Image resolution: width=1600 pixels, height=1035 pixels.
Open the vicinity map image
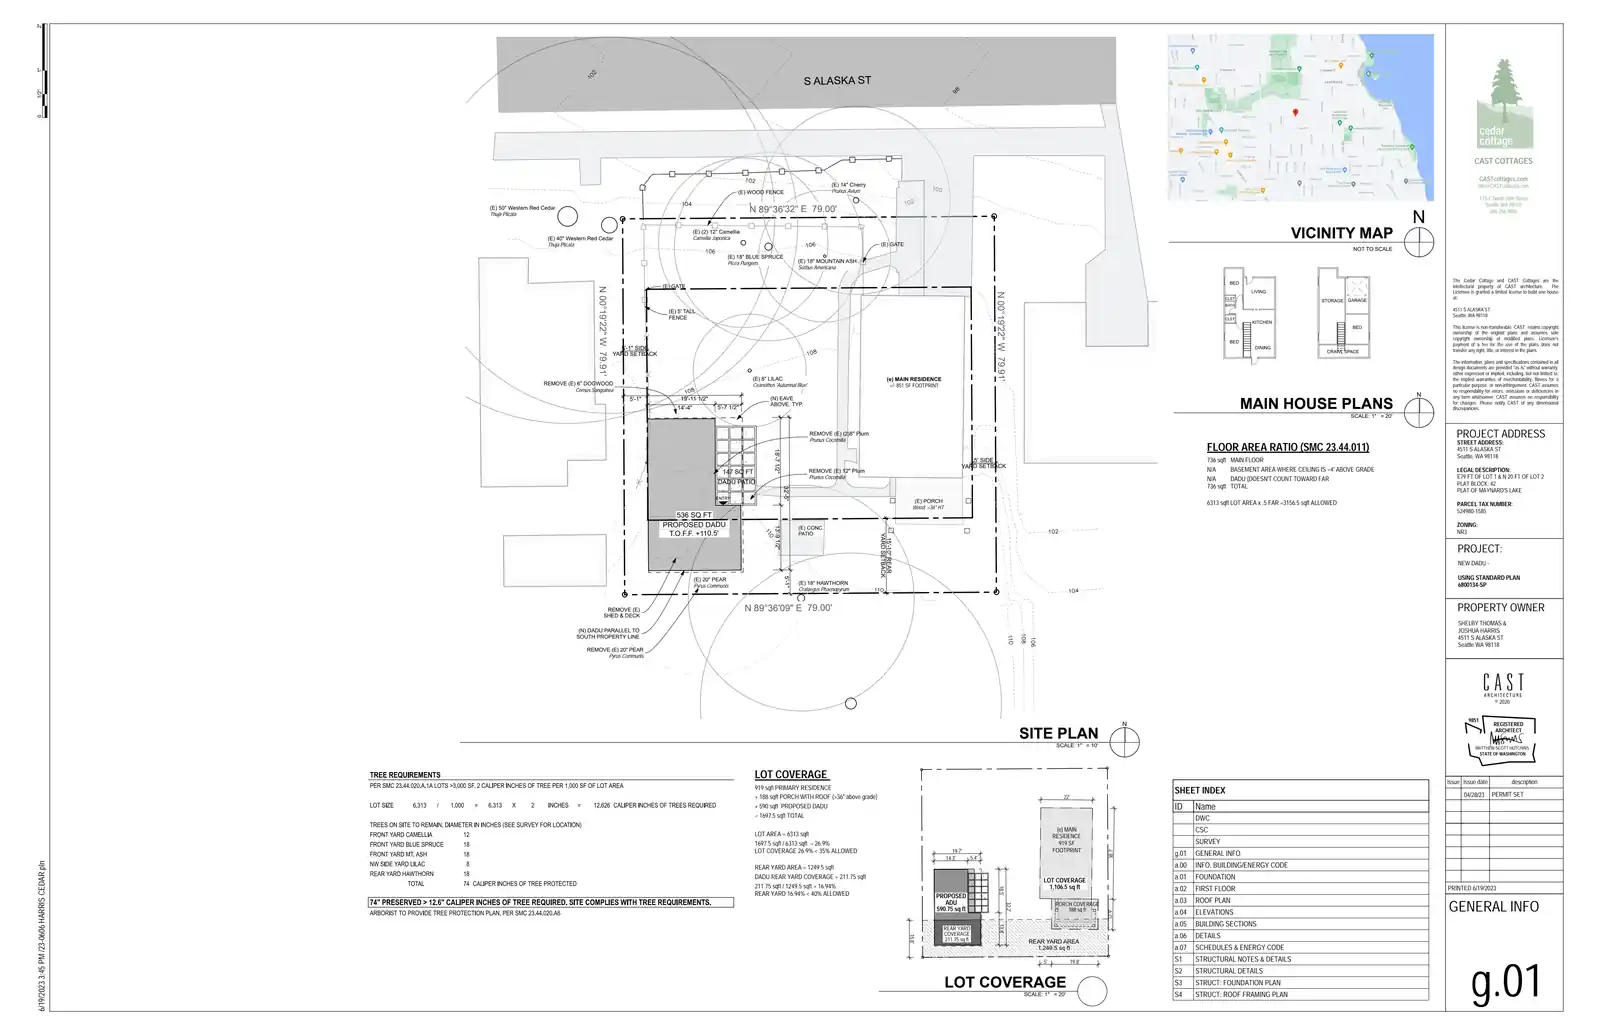coord(1300,117)
